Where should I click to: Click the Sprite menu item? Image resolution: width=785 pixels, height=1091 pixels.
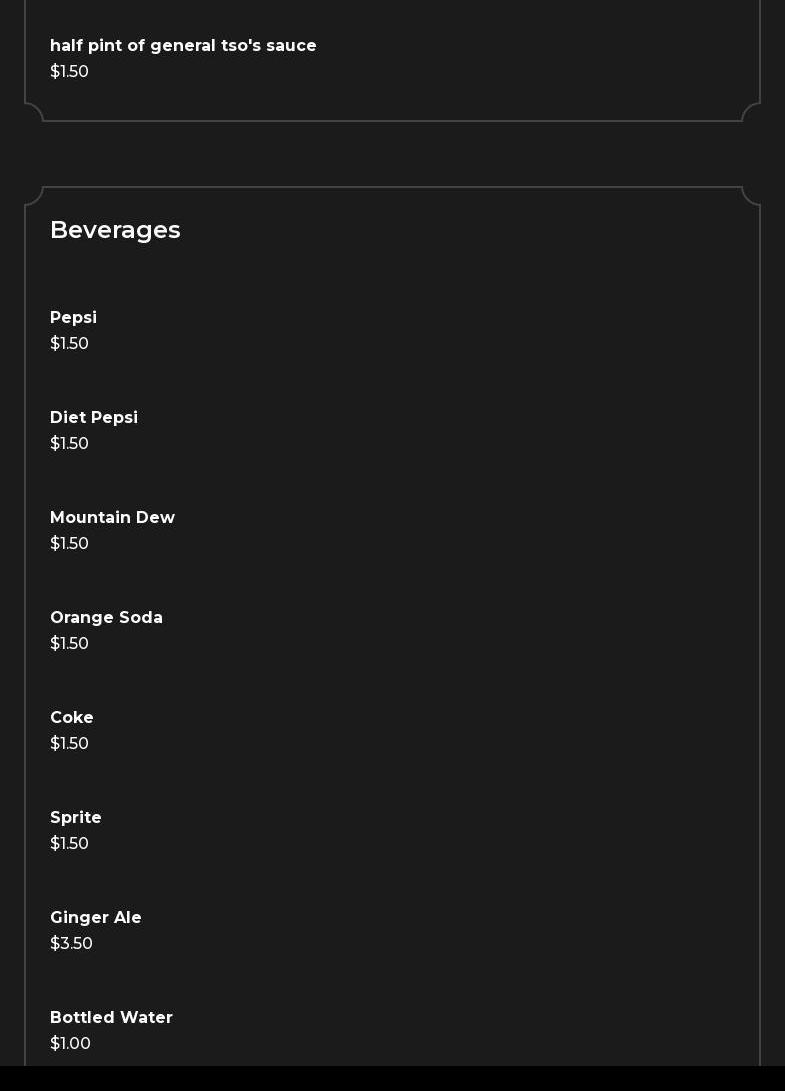point(76,818)
